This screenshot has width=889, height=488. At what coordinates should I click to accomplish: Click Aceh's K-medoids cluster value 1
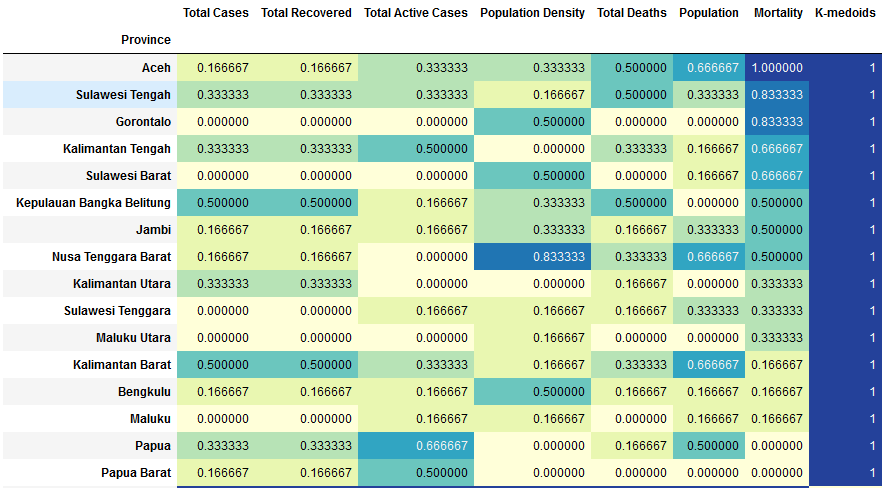click(x=845, y=68)
